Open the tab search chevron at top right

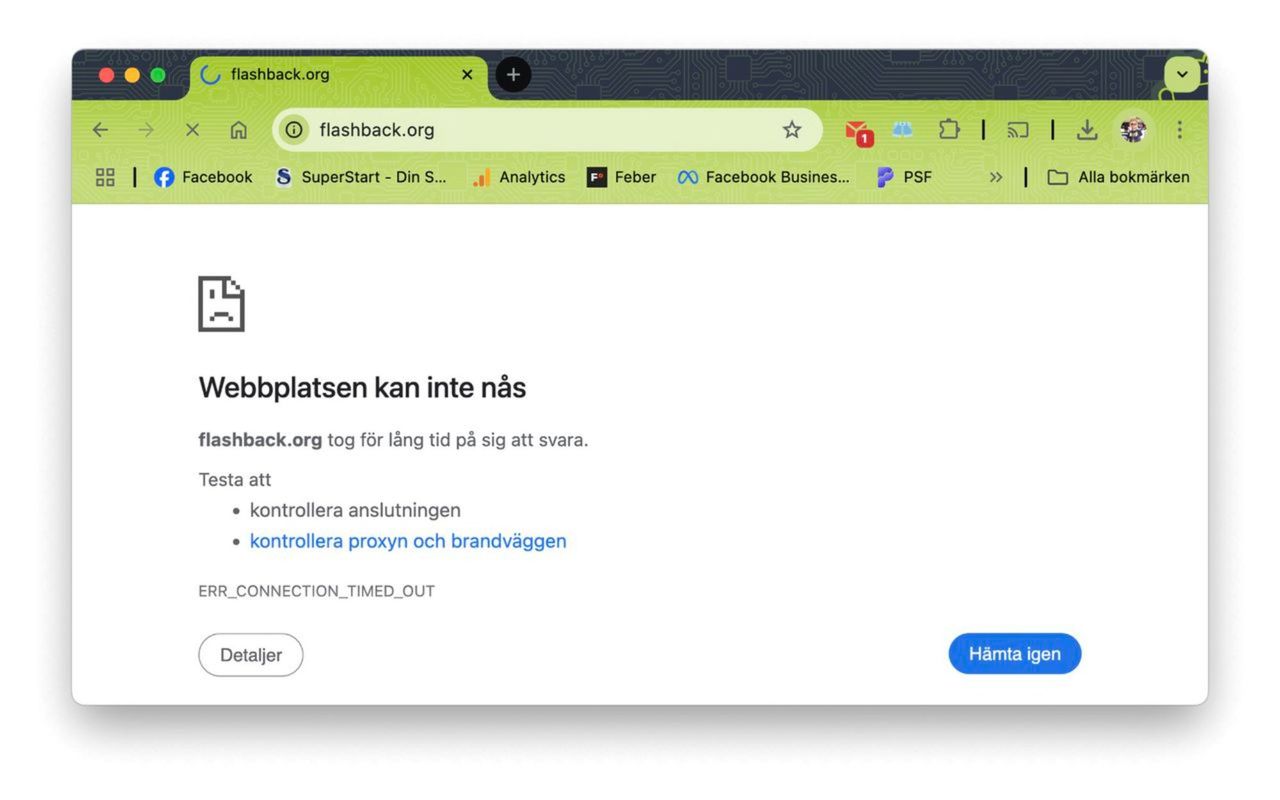(1181, 74)
